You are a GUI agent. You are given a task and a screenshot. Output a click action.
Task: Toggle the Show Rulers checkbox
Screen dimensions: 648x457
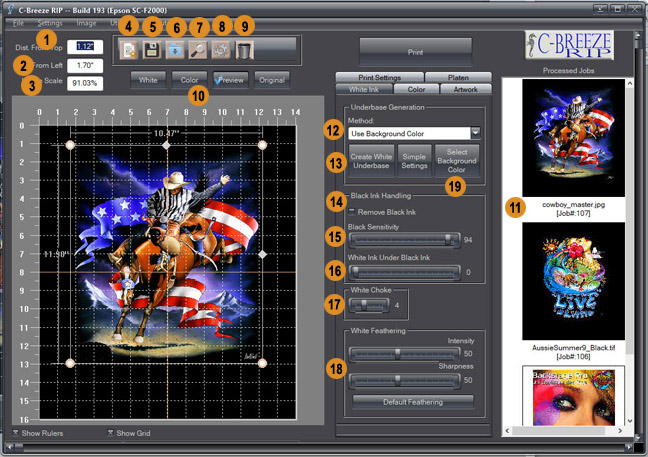(15, 433)
